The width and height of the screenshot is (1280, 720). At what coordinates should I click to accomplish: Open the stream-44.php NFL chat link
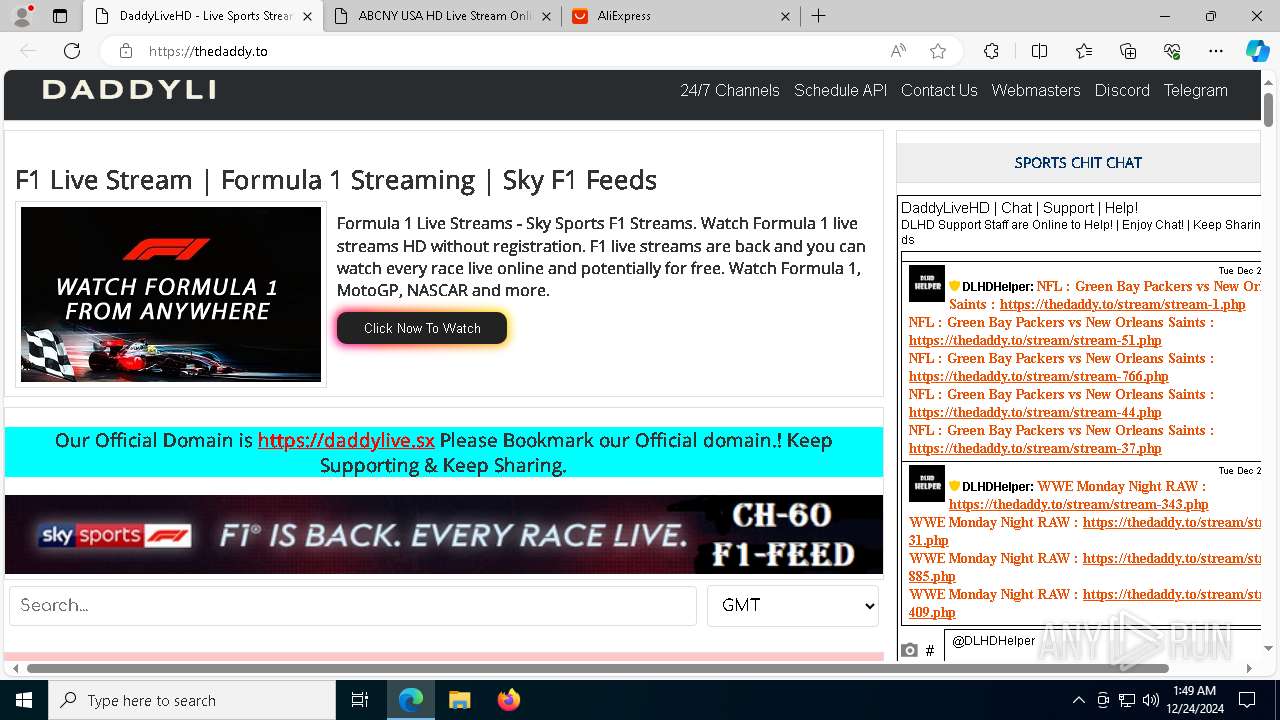coord(1035,413)
